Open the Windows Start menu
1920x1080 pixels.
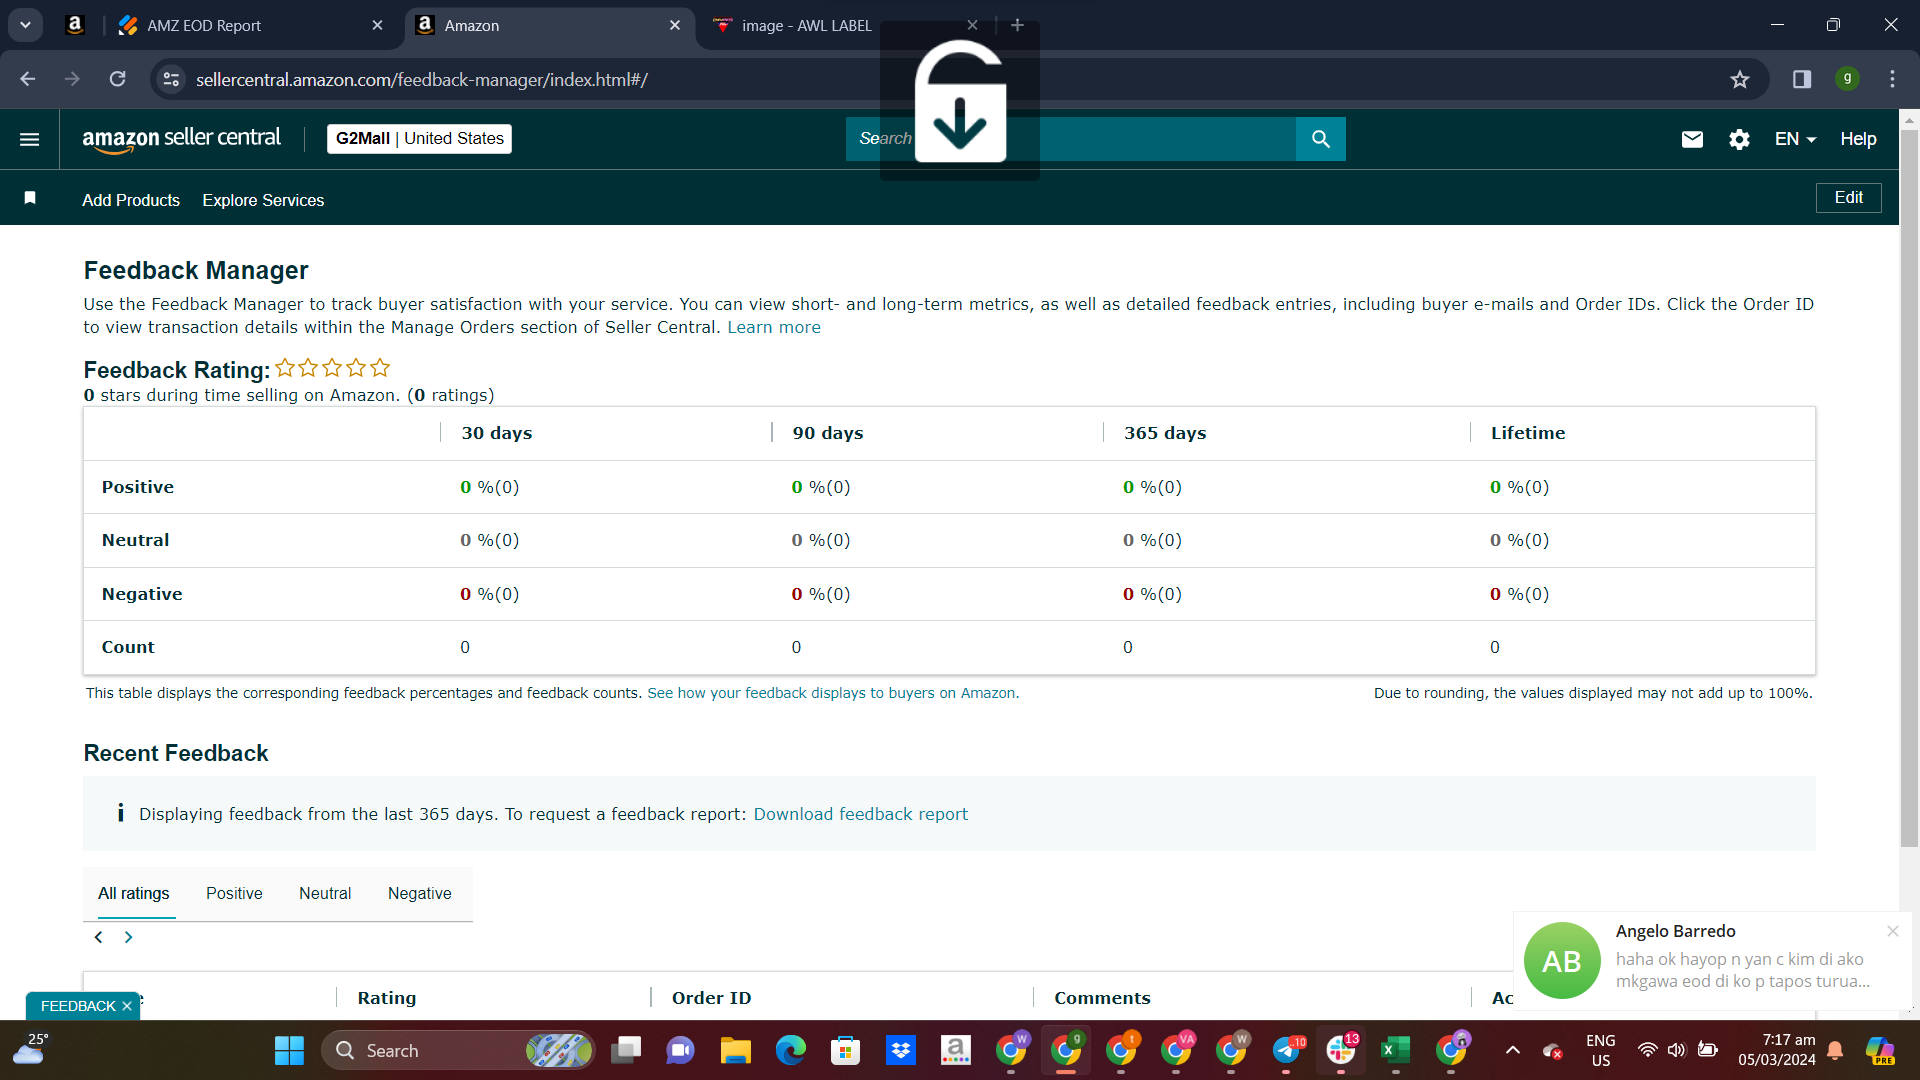289,1050
